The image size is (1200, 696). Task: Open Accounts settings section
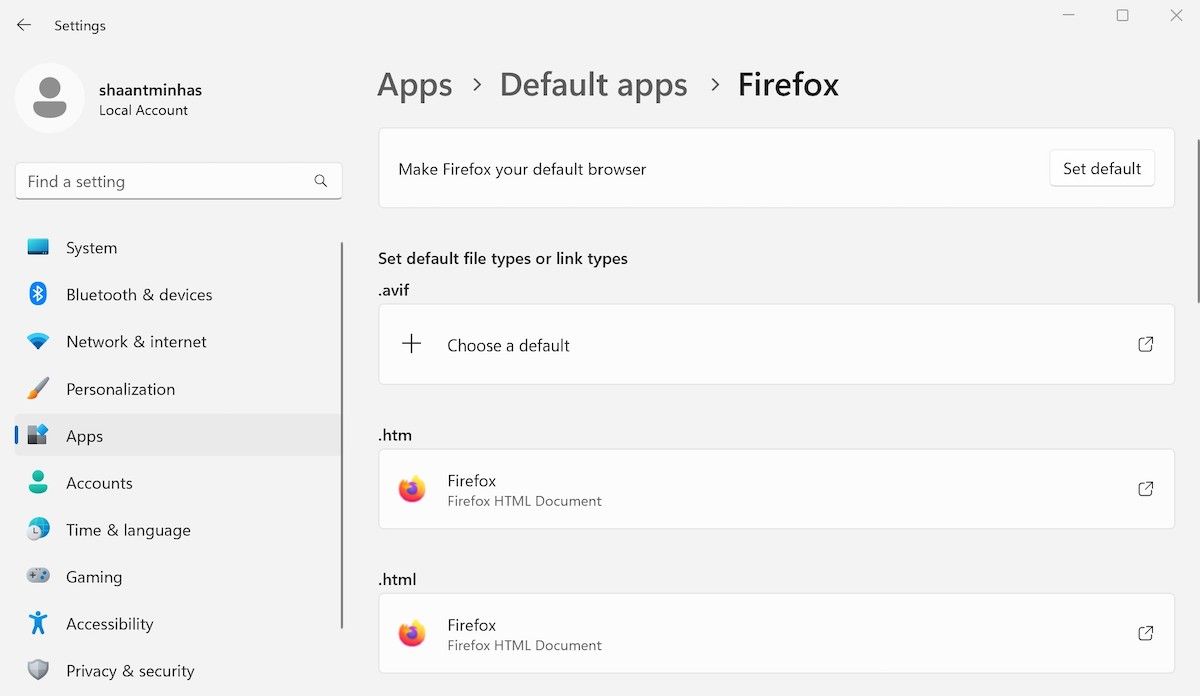(99, 483)
